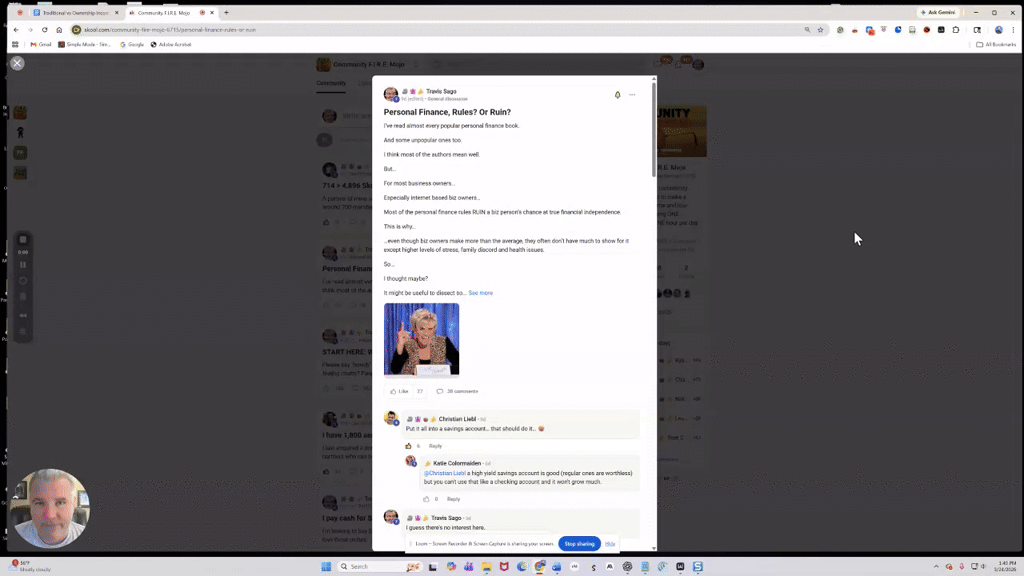The image size is (1024, 576).
Task: Open the Chrome three-dot menu
Action: pyautogui.click(x=1013, y=30)
